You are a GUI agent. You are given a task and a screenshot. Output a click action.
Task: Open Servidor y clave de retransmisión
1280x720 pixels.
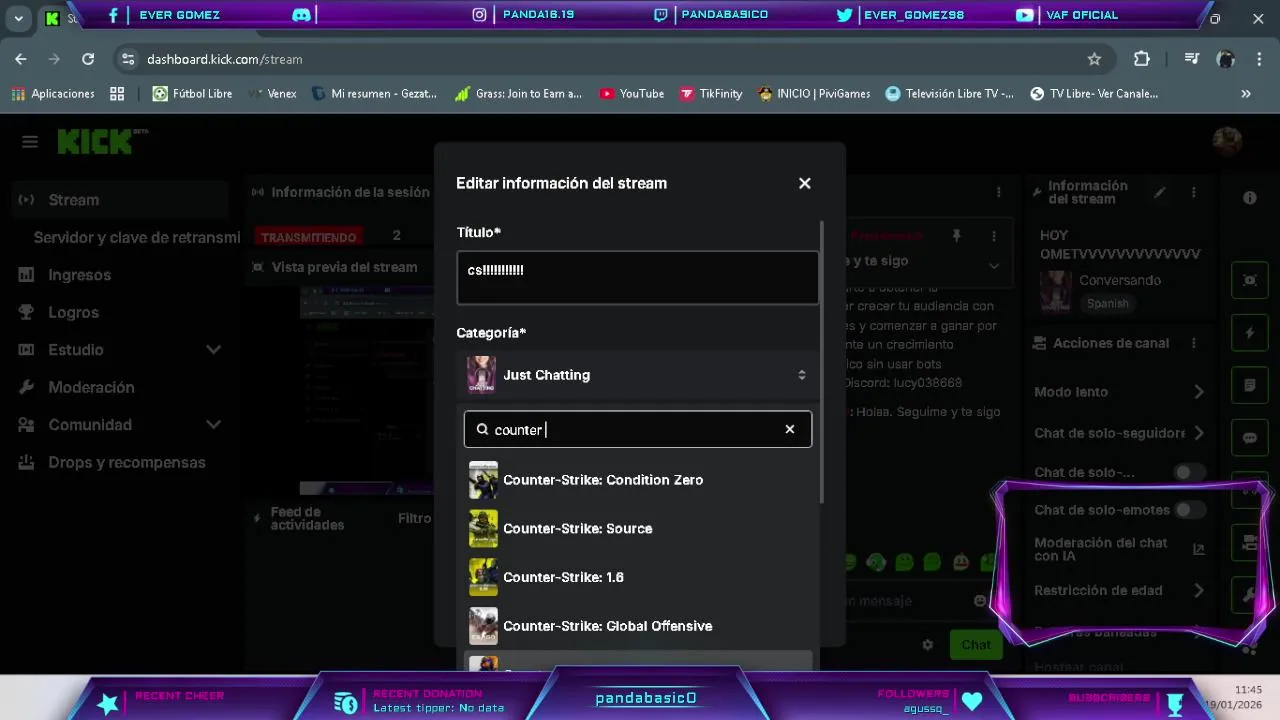(136, 237)
